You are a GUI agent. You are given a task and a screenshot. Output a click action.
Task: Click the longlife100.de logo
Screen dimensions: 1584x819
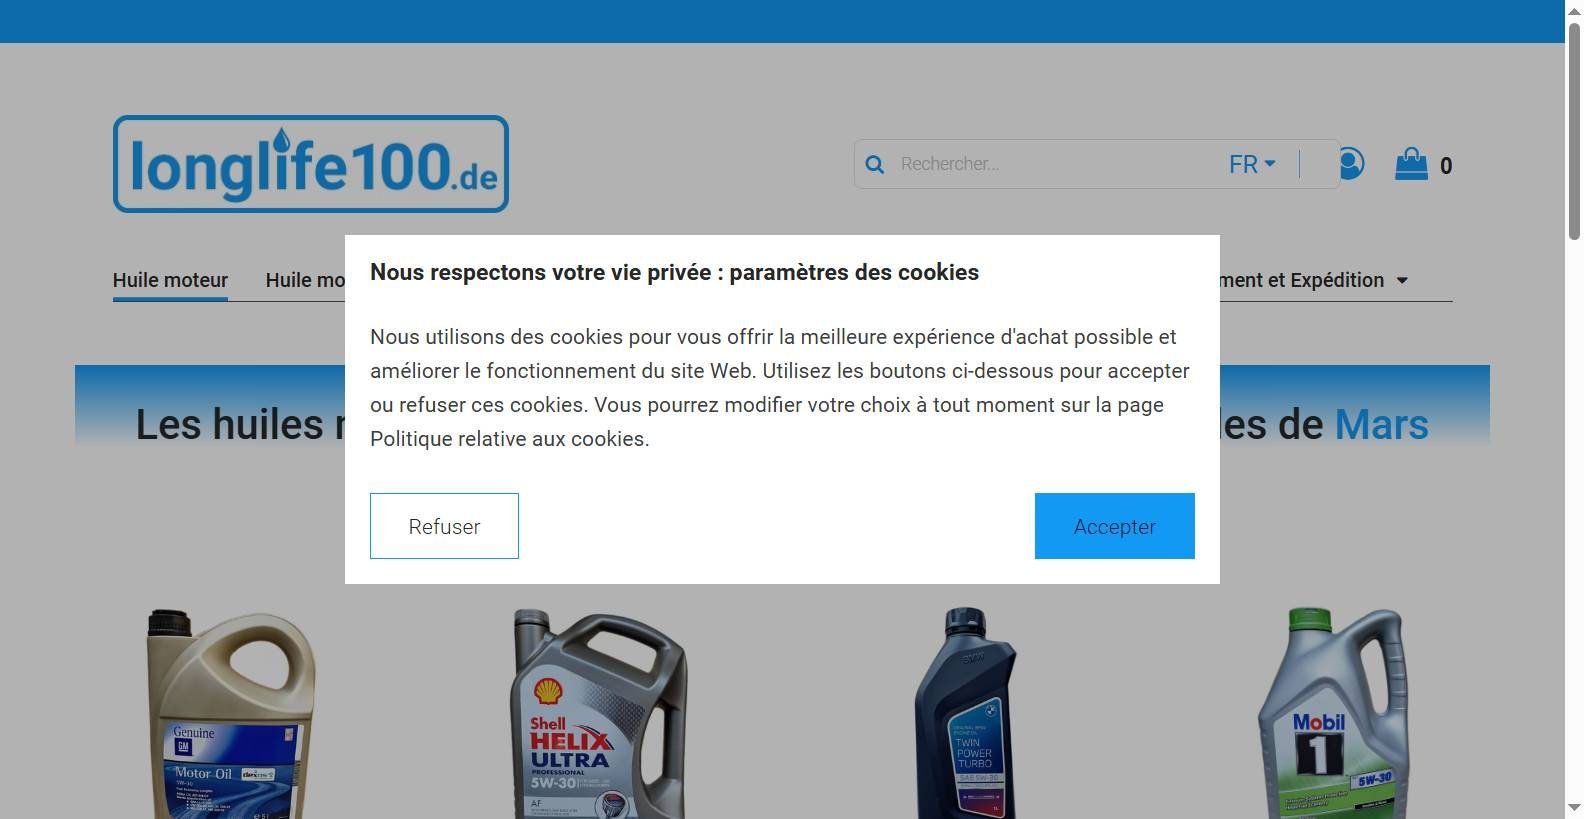click(x=311, y=164)
